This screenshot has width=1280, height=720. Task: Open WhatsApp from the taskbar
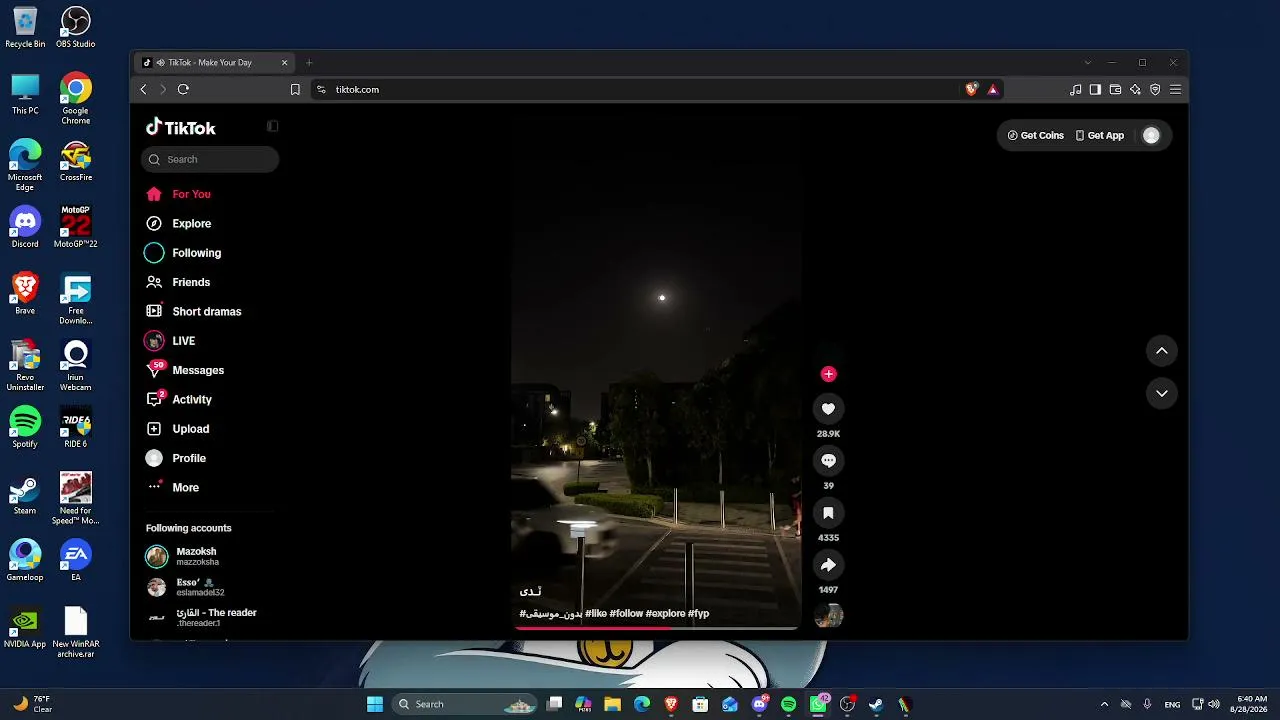point(818,704)
